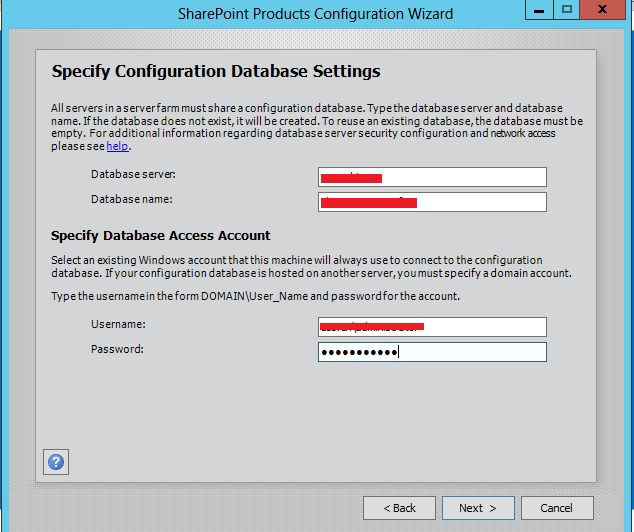Click the 'Specify Database Access Account' heading
The width and height of the screenshot is (634, 532).
161,236
